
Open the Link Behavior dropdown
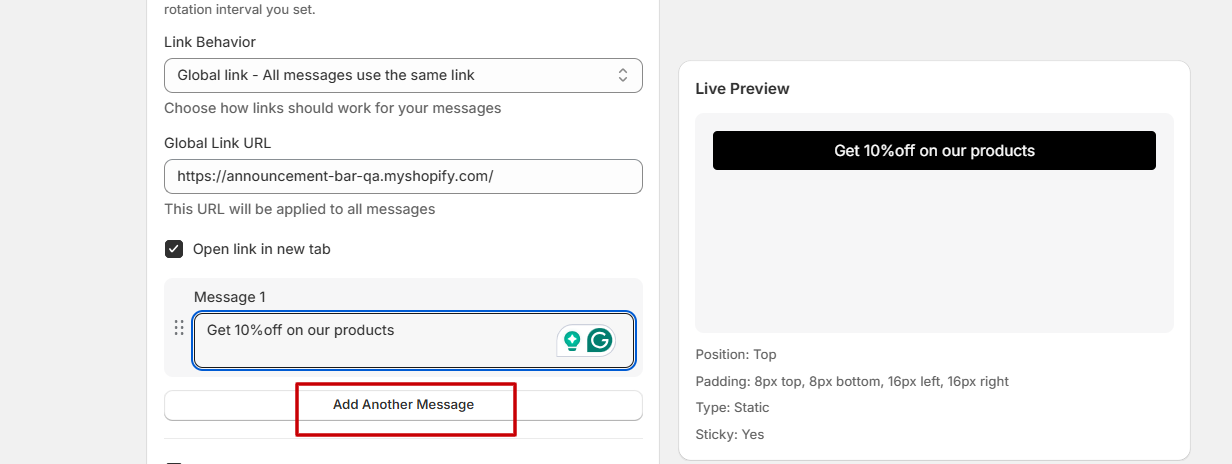pos(403,75)
